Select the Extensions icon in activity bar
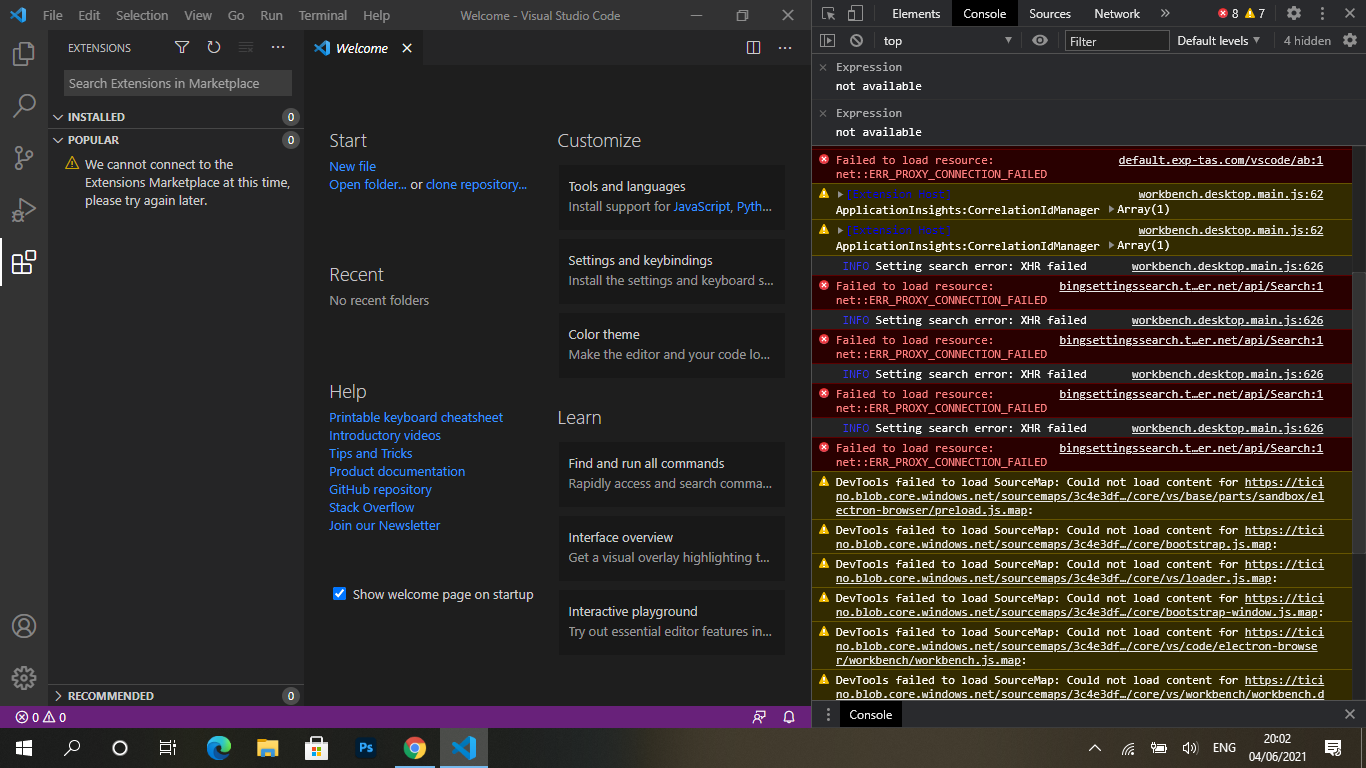The height and width of the screenshot is (768, 1366). click(x=24, y=262)
